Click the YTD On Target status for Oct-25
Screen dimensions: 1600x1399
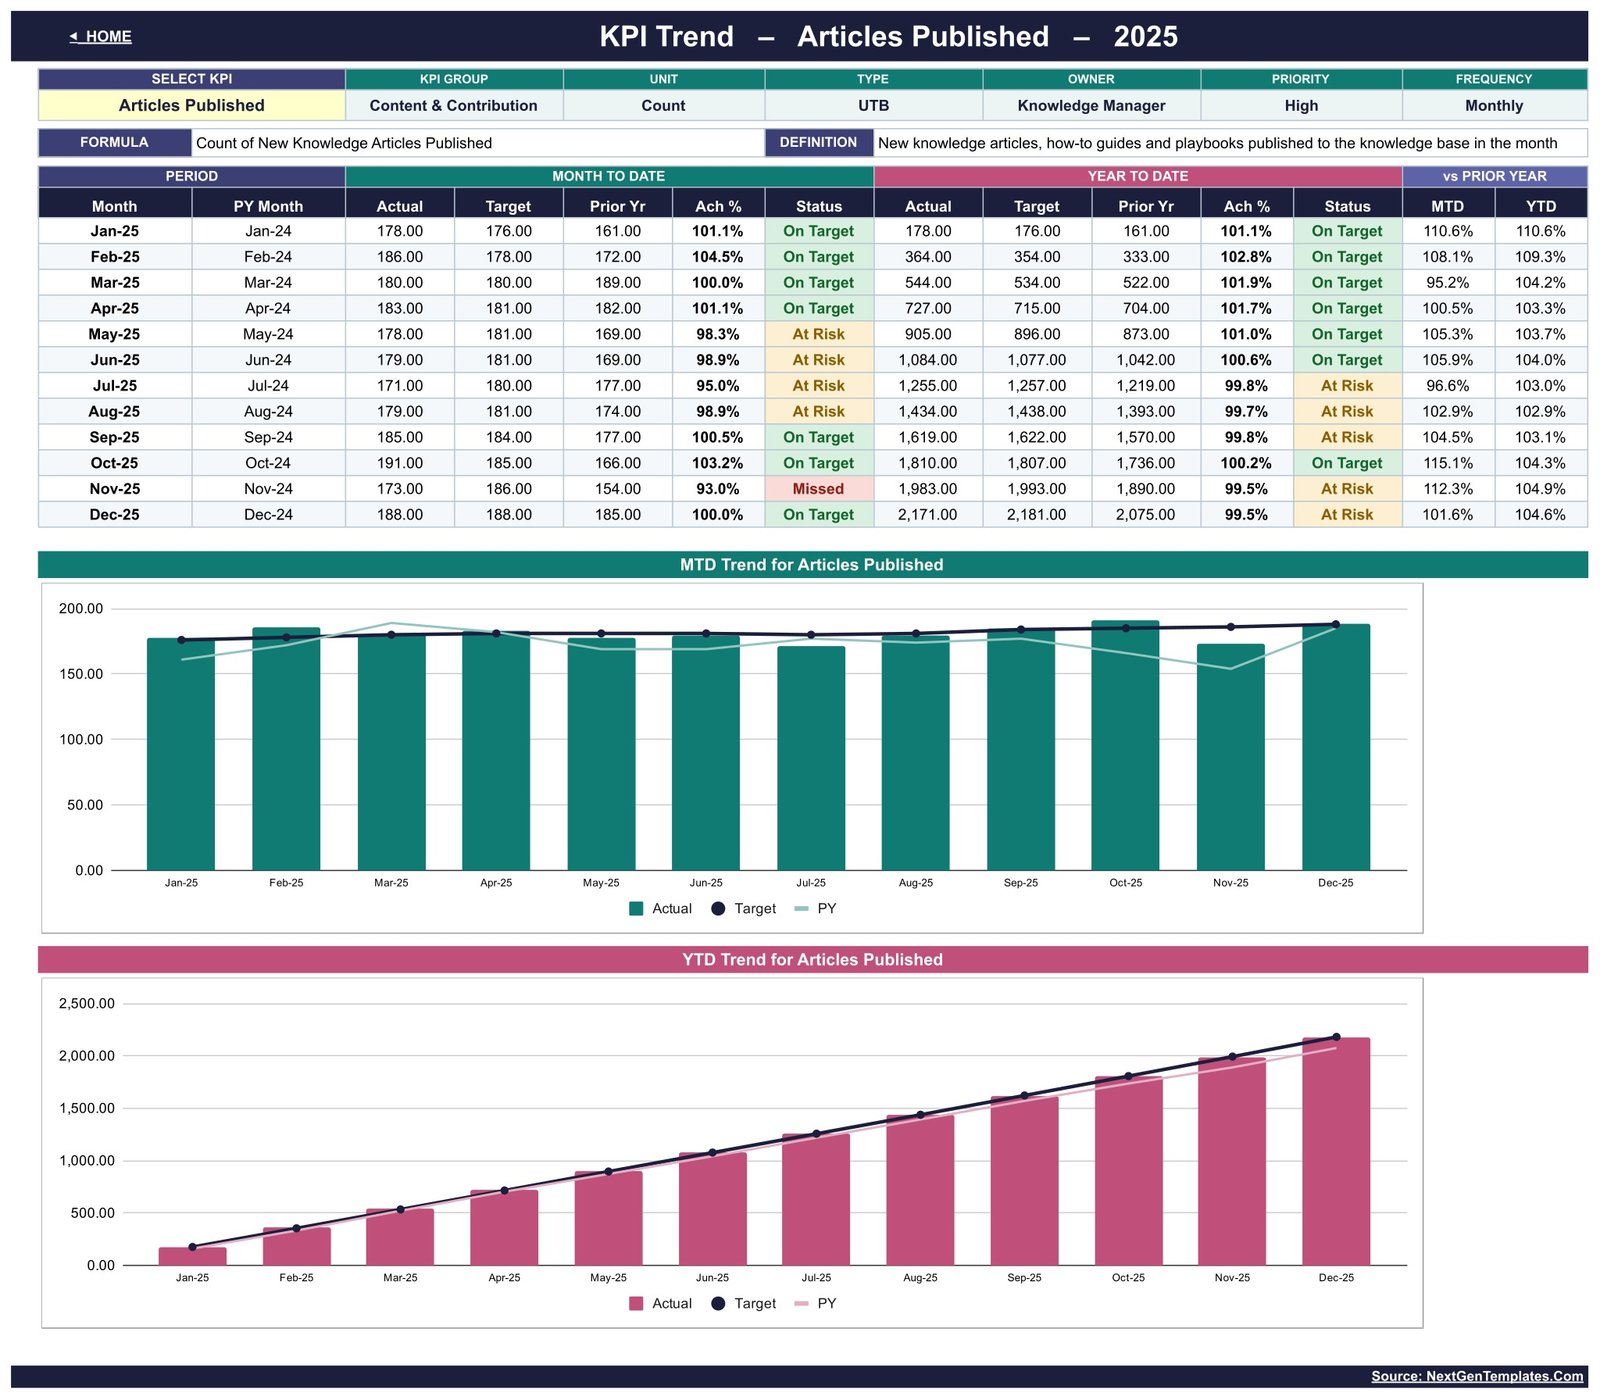(x=1347, y=463)
